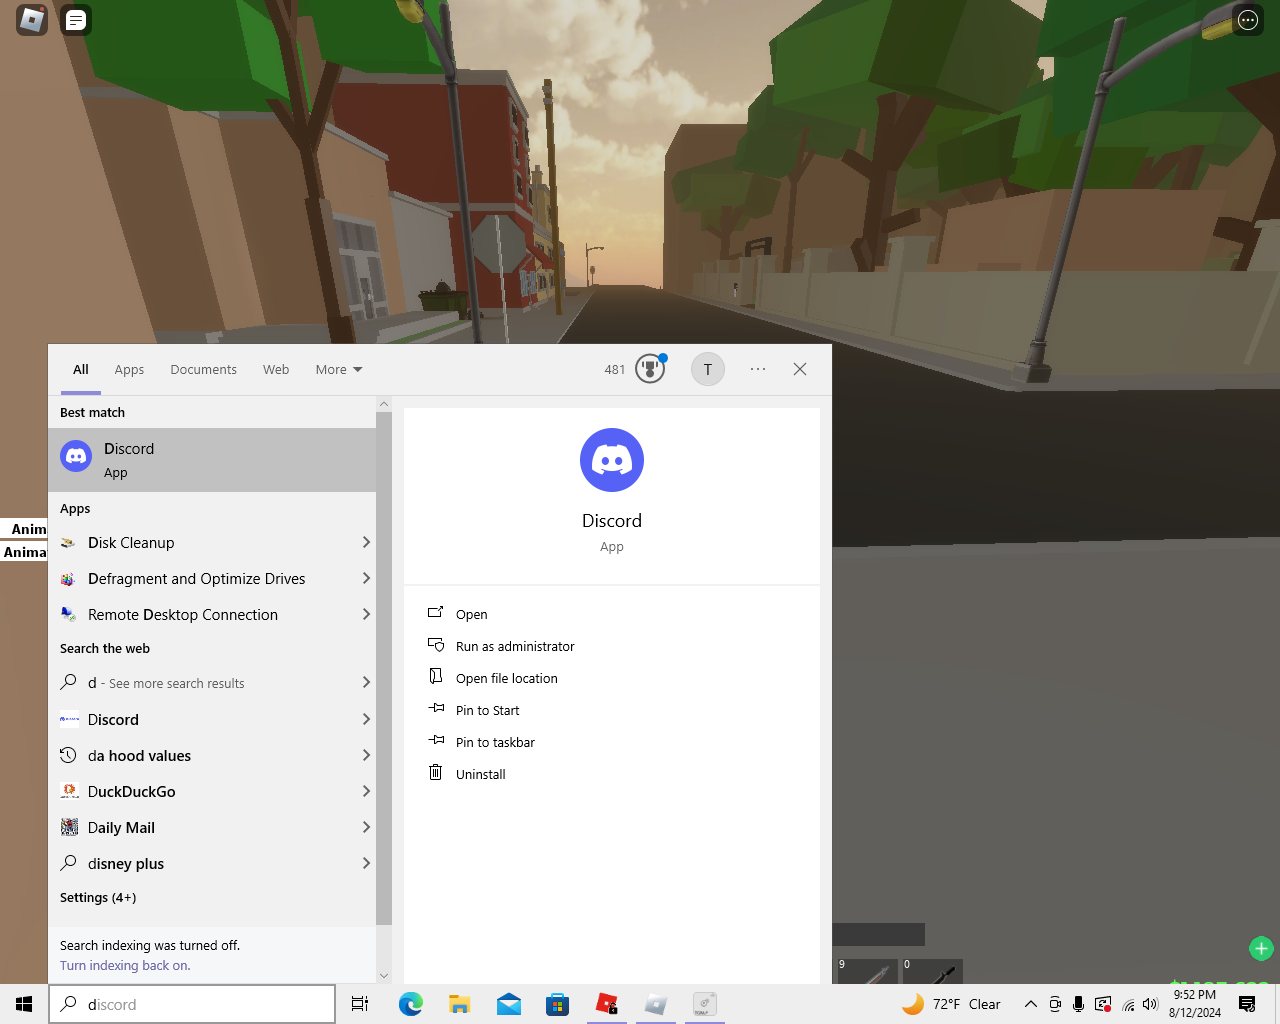Open Task View on taskbar

tap(360, 1004)
